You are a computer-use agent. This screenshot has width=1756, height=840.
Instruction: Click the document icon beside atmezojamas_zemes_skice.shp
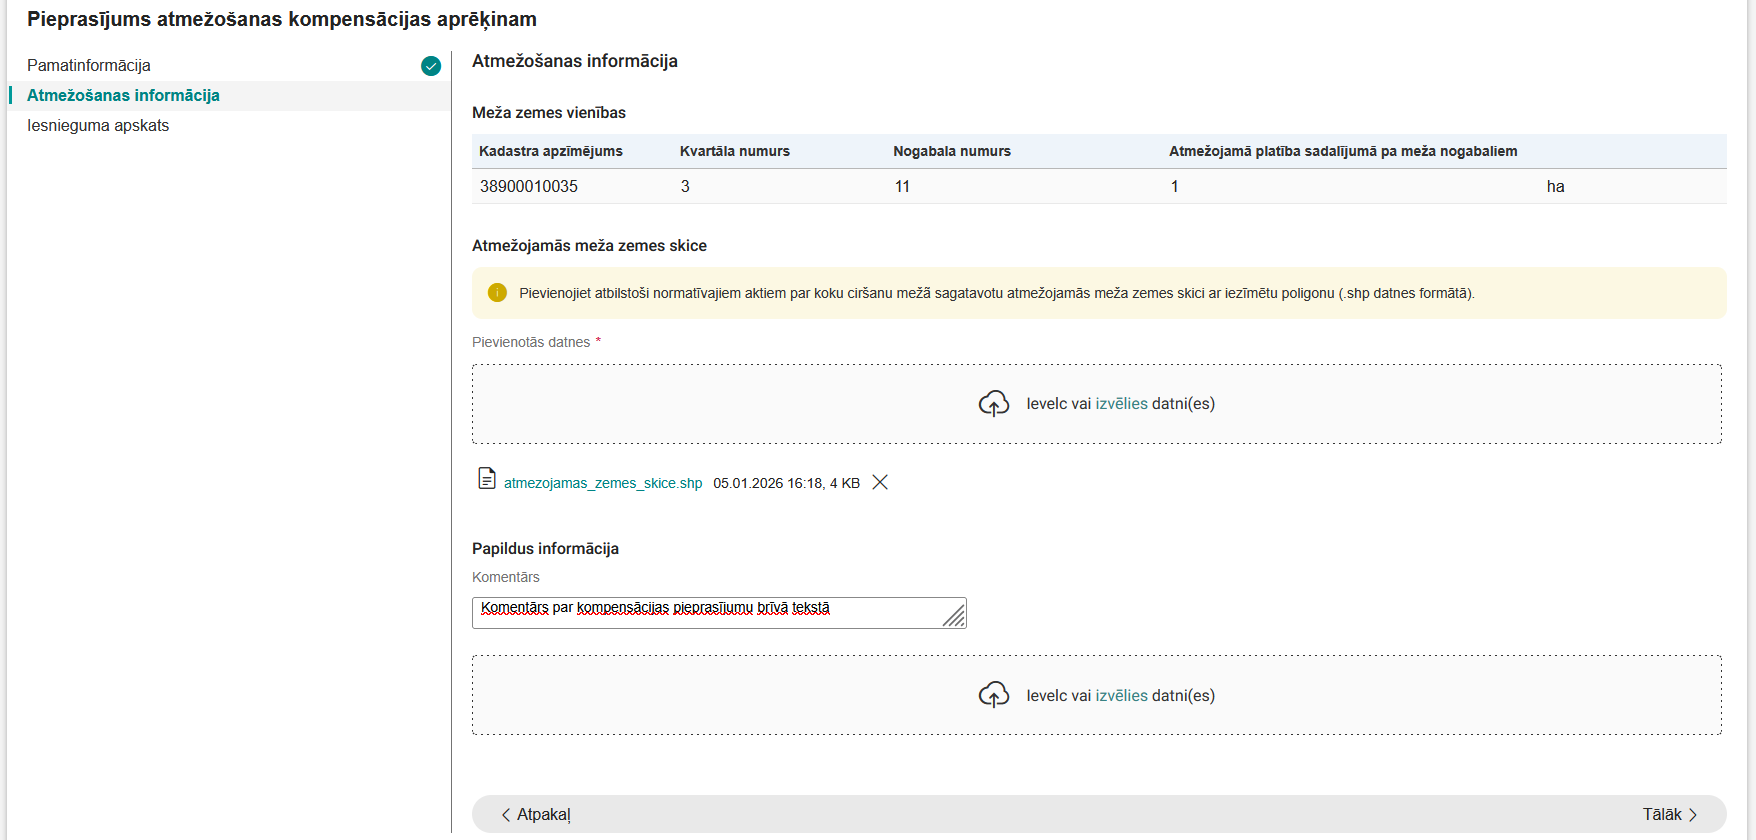[487, 479]
